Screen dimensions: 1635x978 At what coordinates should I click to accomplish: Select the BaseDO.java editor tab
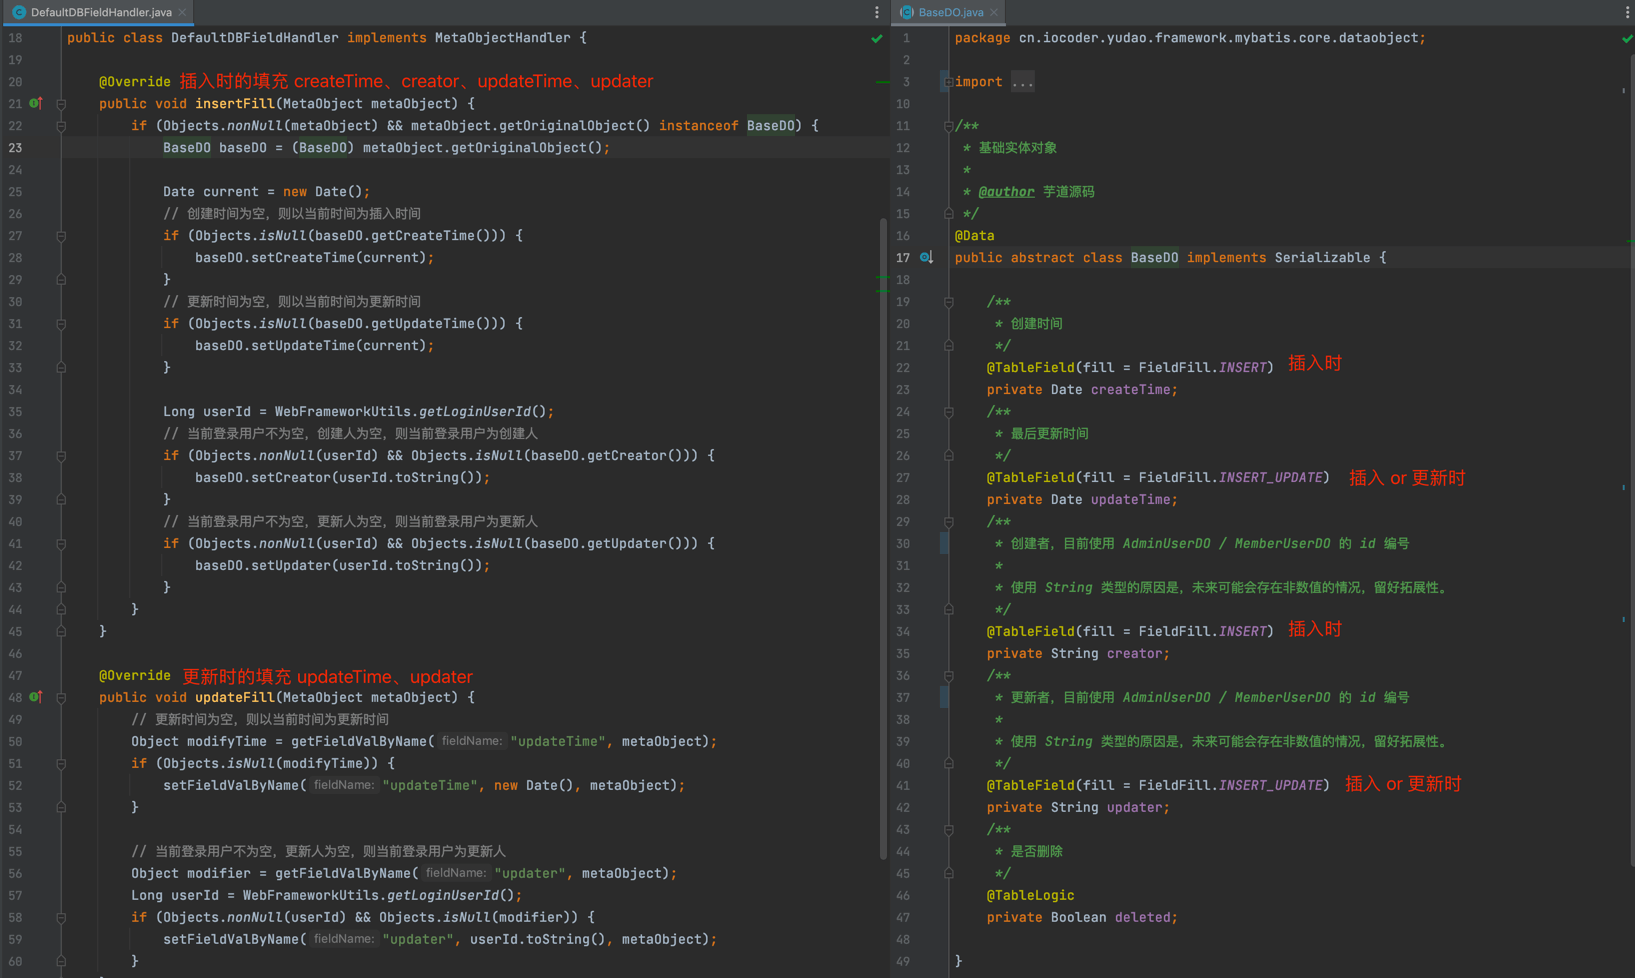949,12
